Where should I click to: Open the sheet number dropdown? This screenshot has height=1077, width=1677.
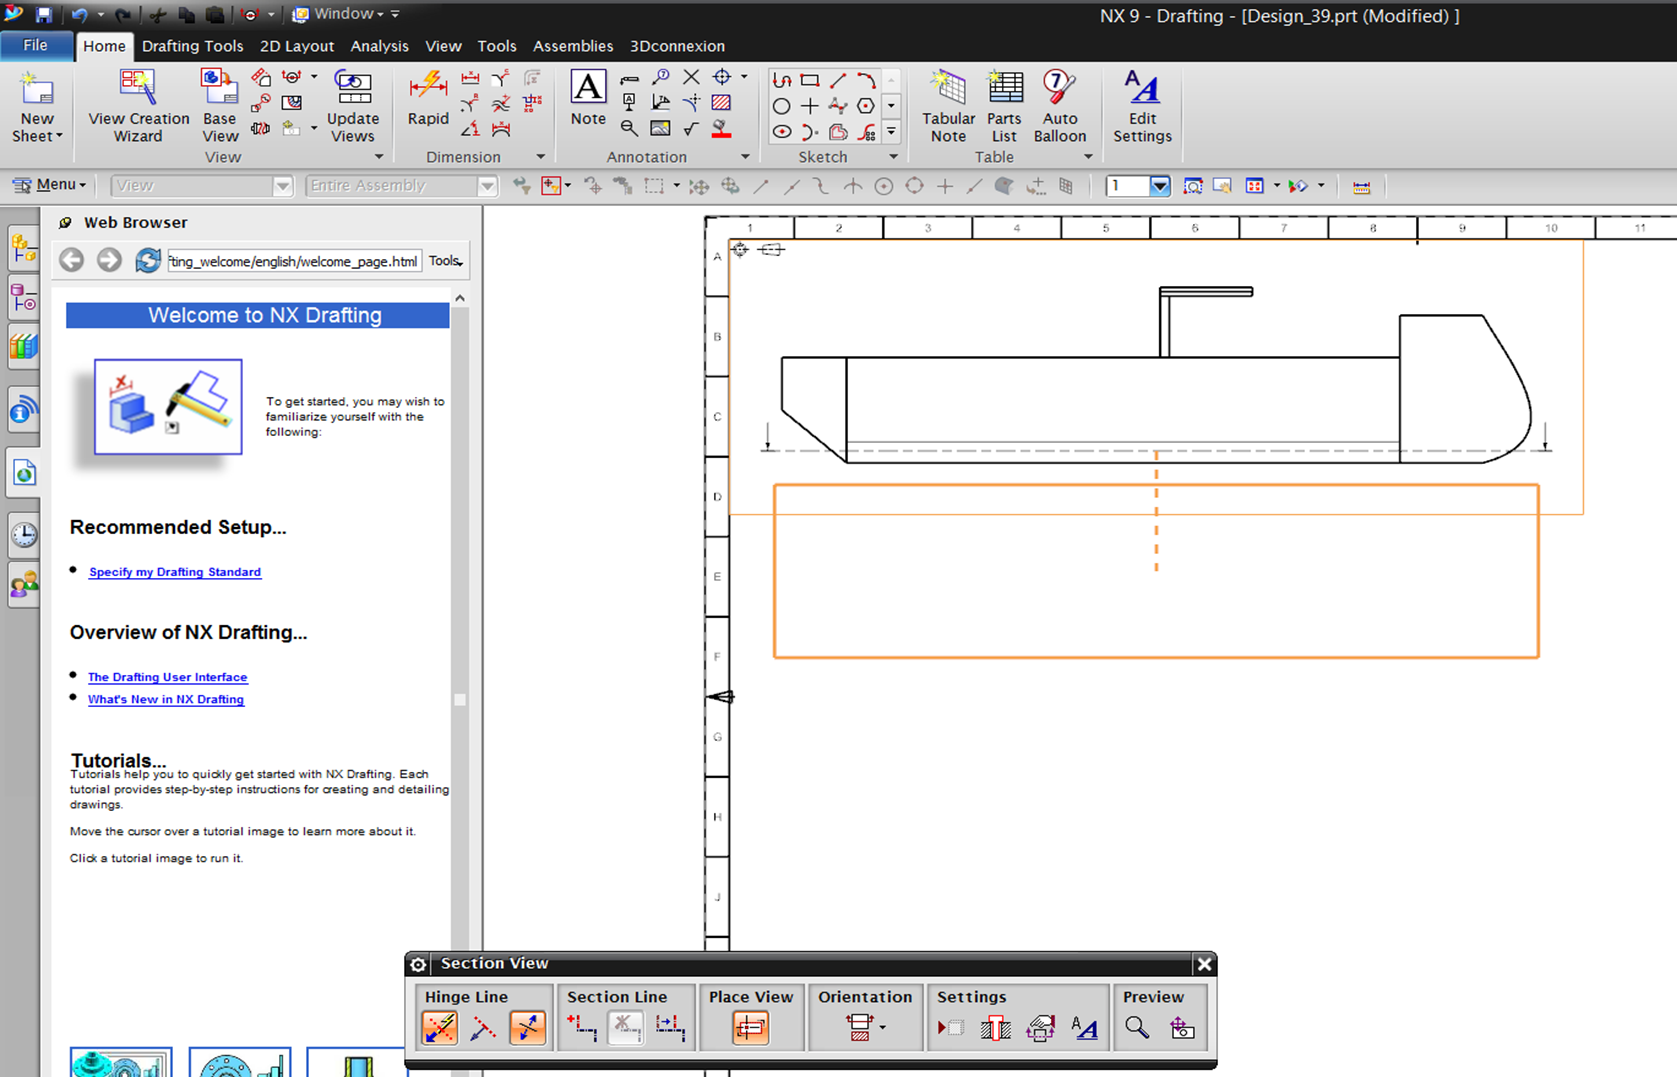tap(1160, 185)
